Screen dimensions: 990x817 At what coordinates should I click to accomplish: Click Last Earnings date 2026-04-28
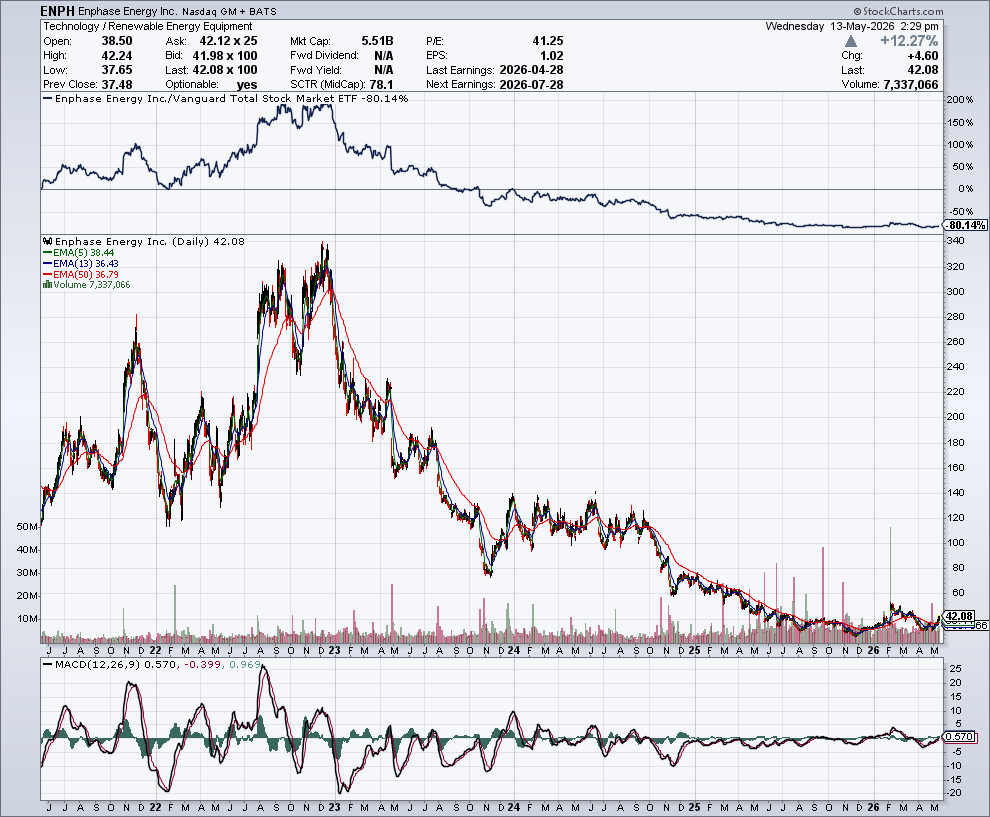click(531, 70)
